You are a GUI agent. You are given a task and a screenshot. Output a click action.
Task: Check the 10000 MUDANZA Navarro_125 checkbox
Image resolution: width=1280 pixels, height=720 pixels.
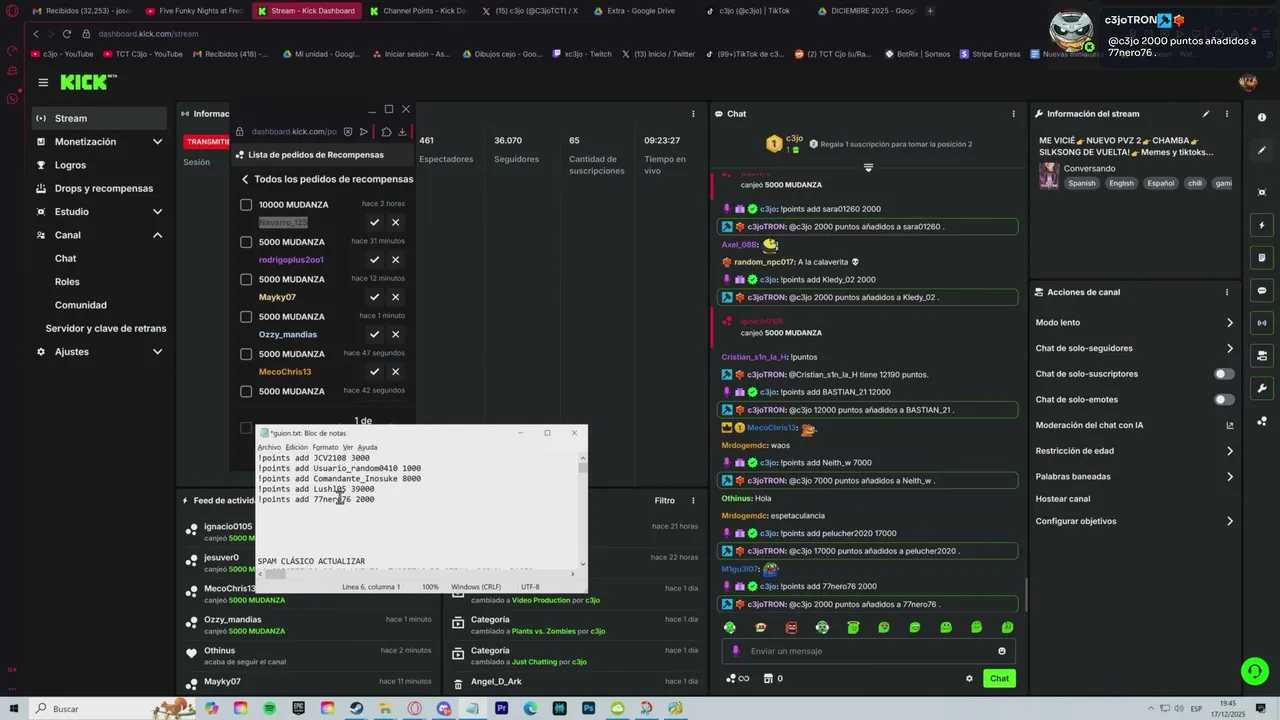click(246, 205)
